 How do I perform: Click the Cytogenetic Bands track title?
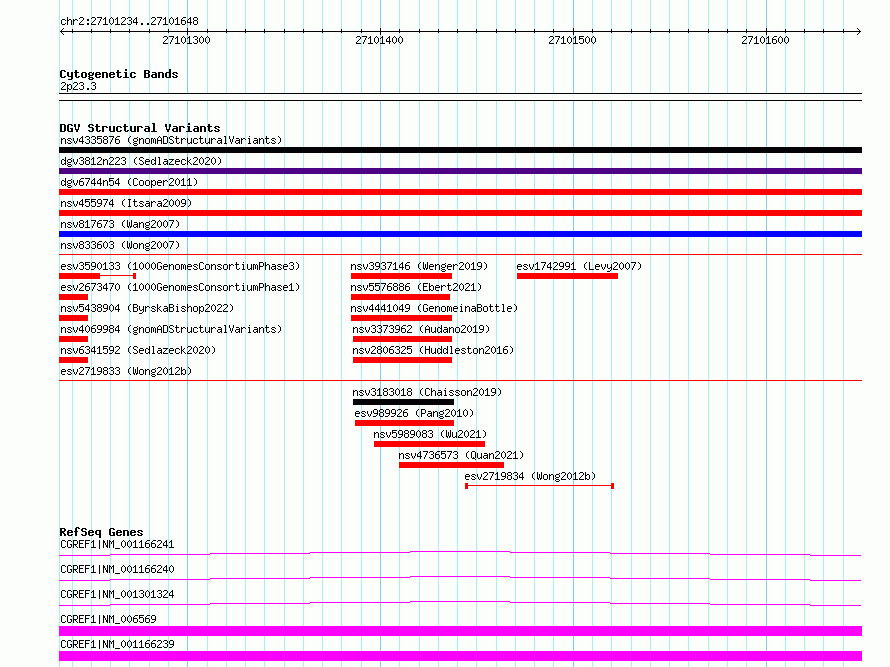pos(119,74)
